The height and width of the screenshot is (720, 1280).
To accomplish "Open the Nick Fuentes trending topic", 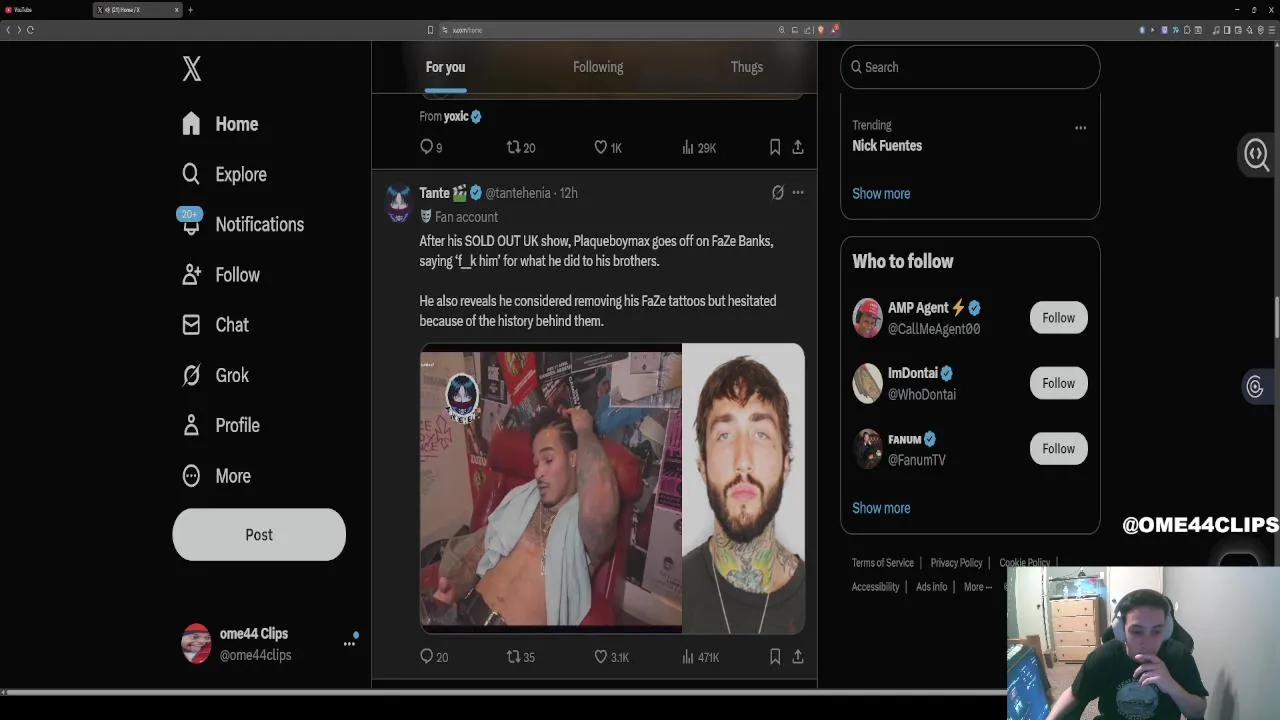I will (x=887, y=146).
